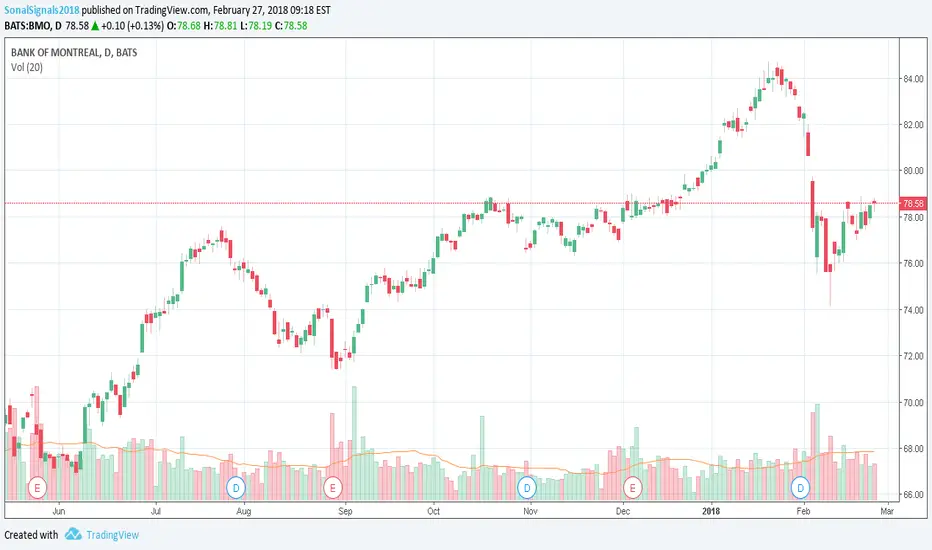Click the green up-arrow price change indicator
Screen dimensions: 932x550
[95, 26]
